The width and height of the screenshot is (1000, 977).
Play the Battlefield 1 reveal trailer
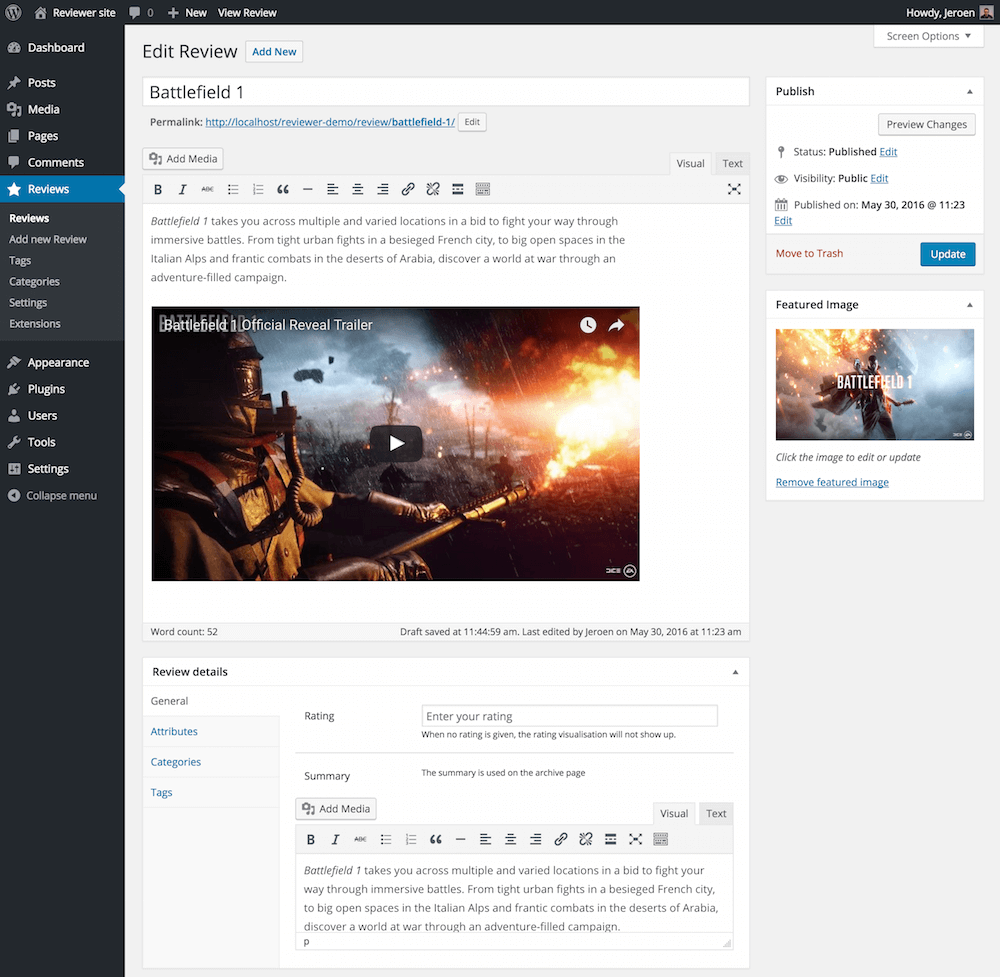[x=396, y=443]
